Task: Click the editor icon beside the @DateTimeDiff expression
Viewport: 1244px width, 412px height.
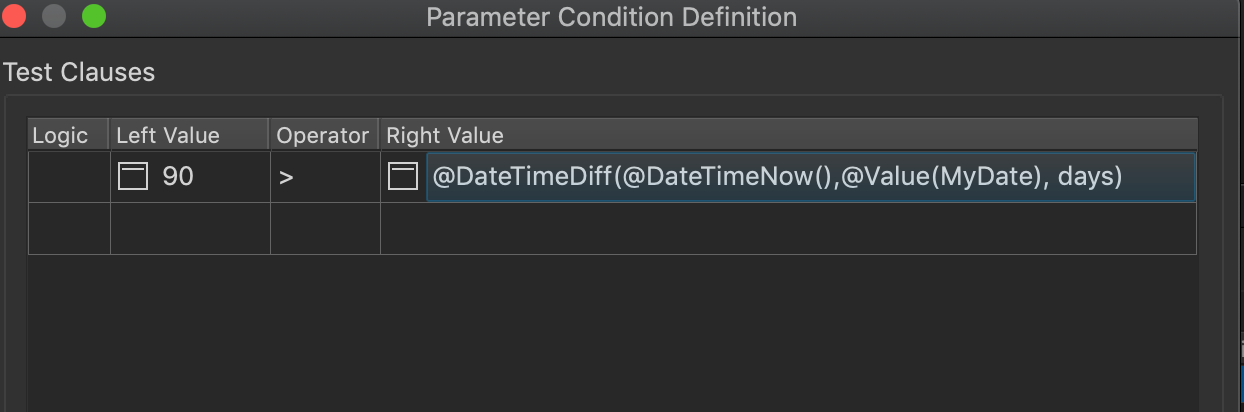Action: [403, 177]
